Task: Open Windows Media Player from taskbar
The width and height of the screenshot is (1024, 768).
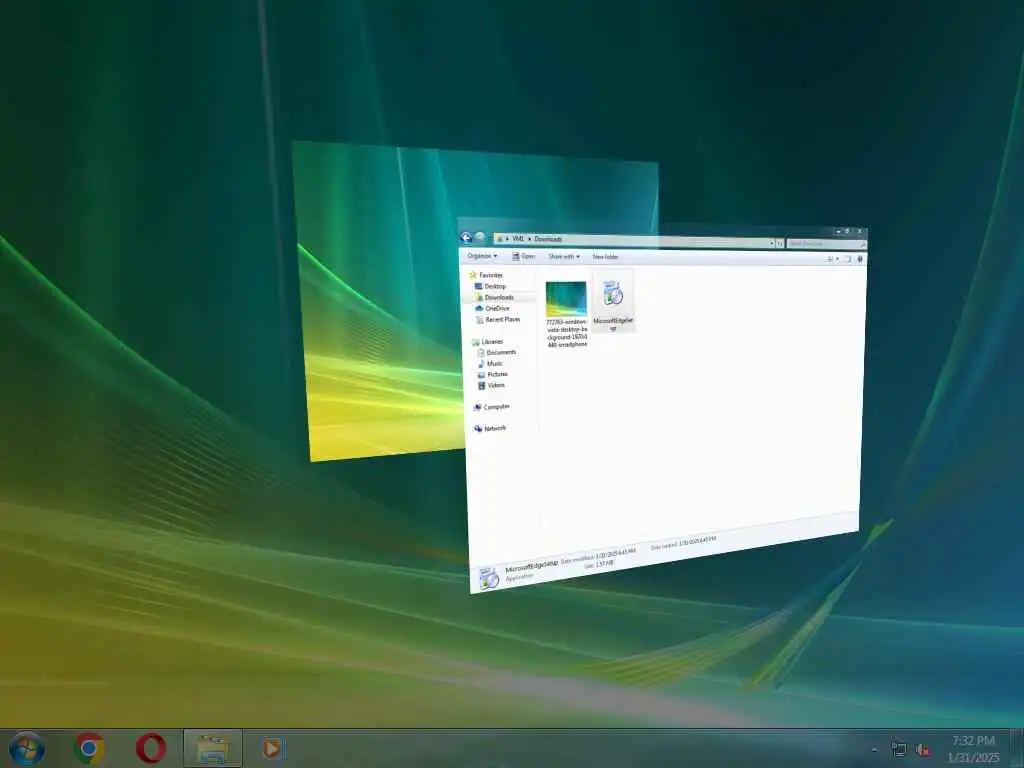Action: (272, 748)
